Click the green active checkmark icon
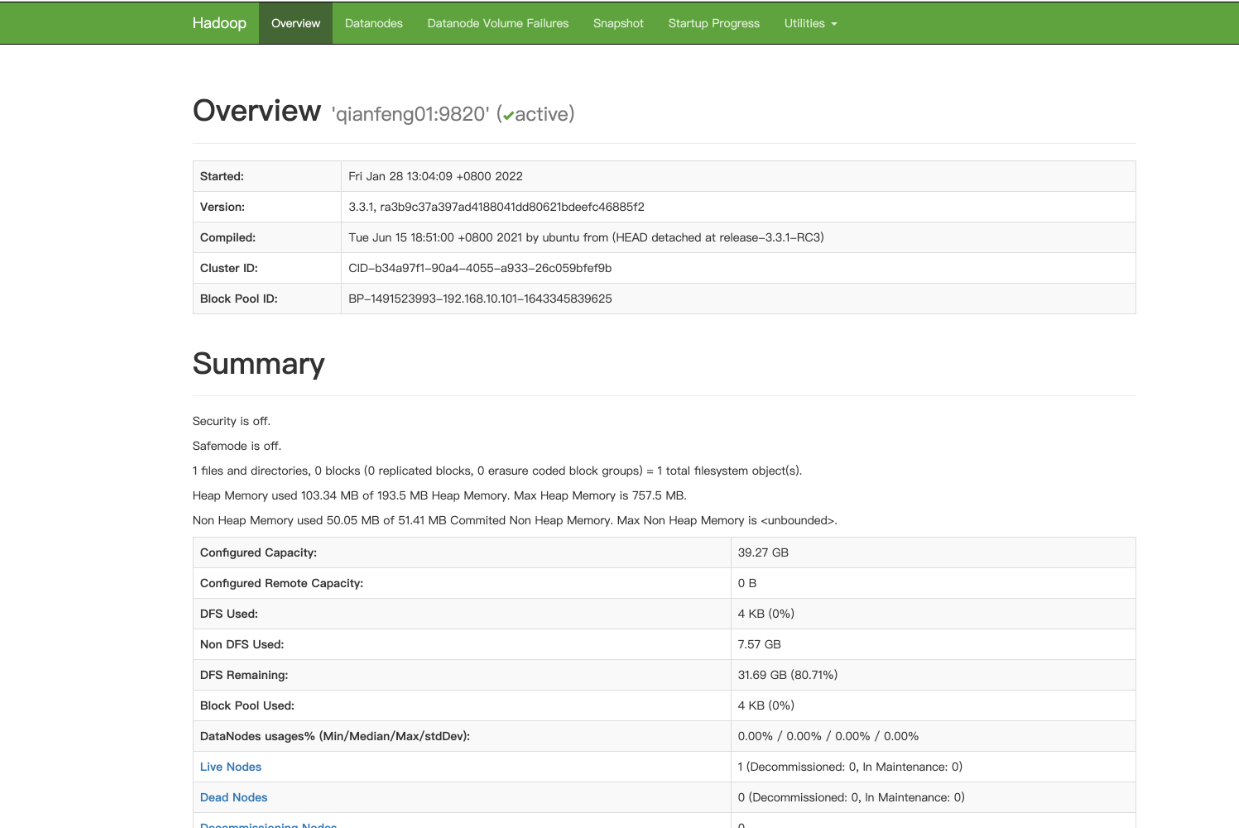This screenshot has height=828, width=1239. (x=508, y=116)
